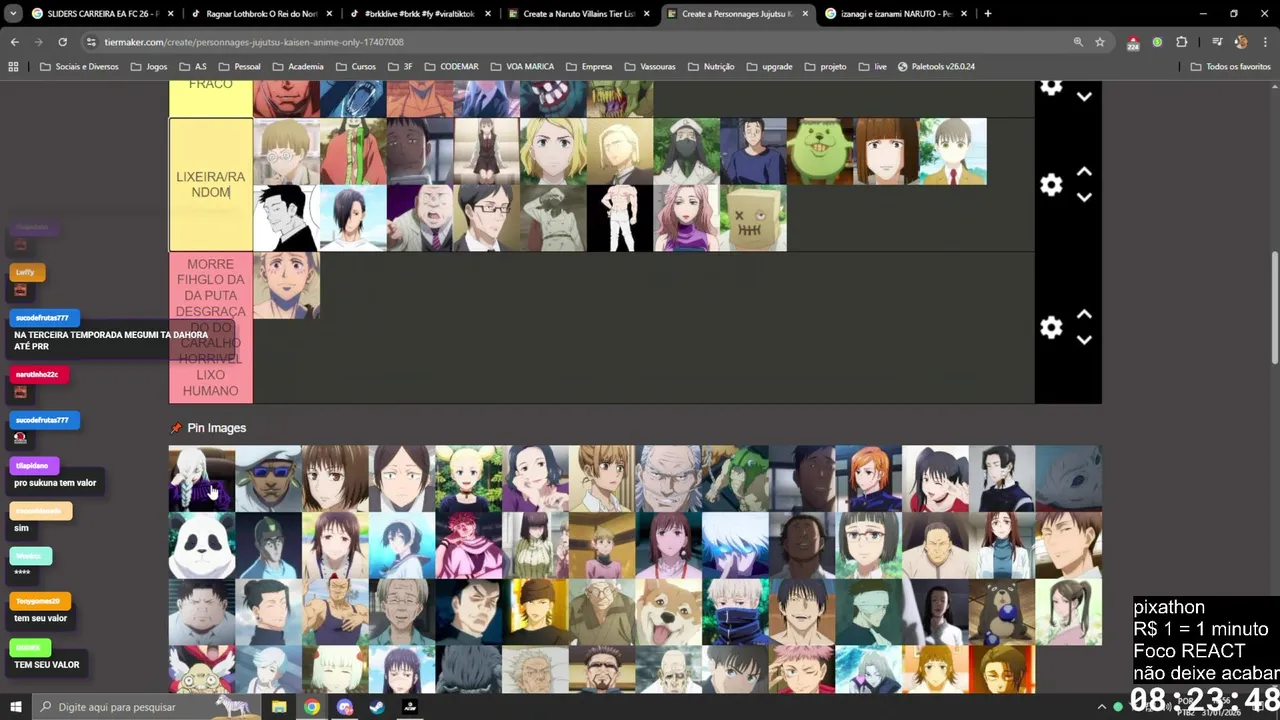Select the paper-bag head character in LIXEIRA tier
The height and width of the screenshot is (720, 1280).
tap(753, 218)
